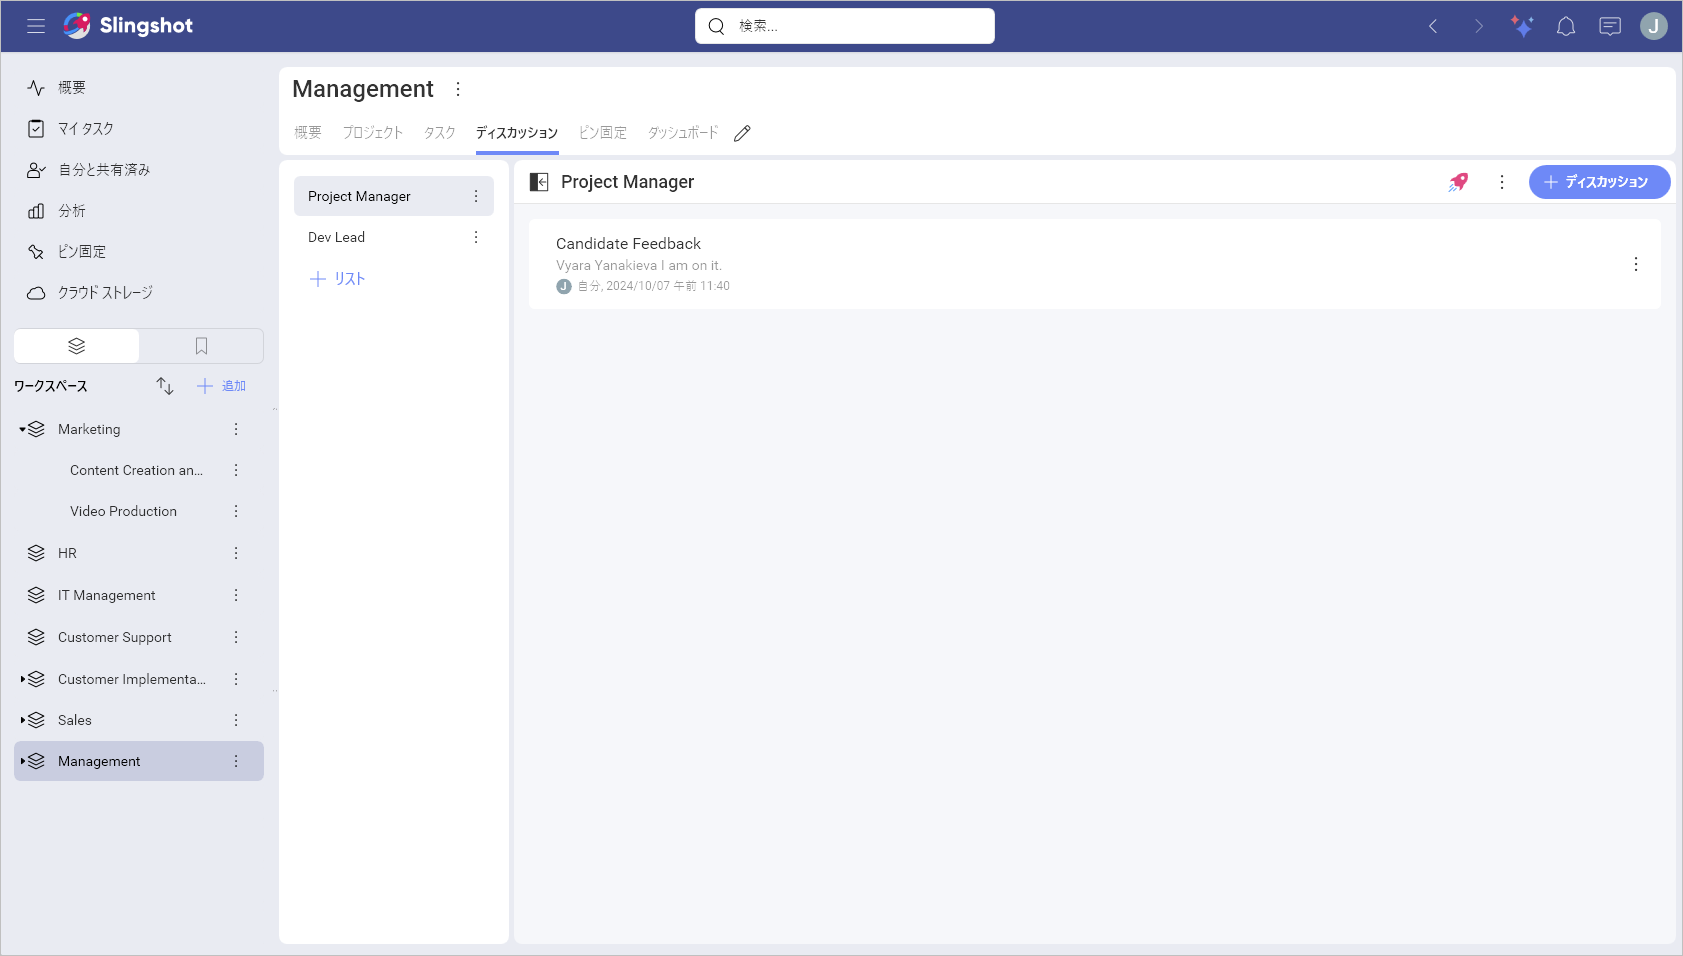1683x956 pixels.
Task: Expand the Customer Implementation workspace
Action: pos(22,679)
